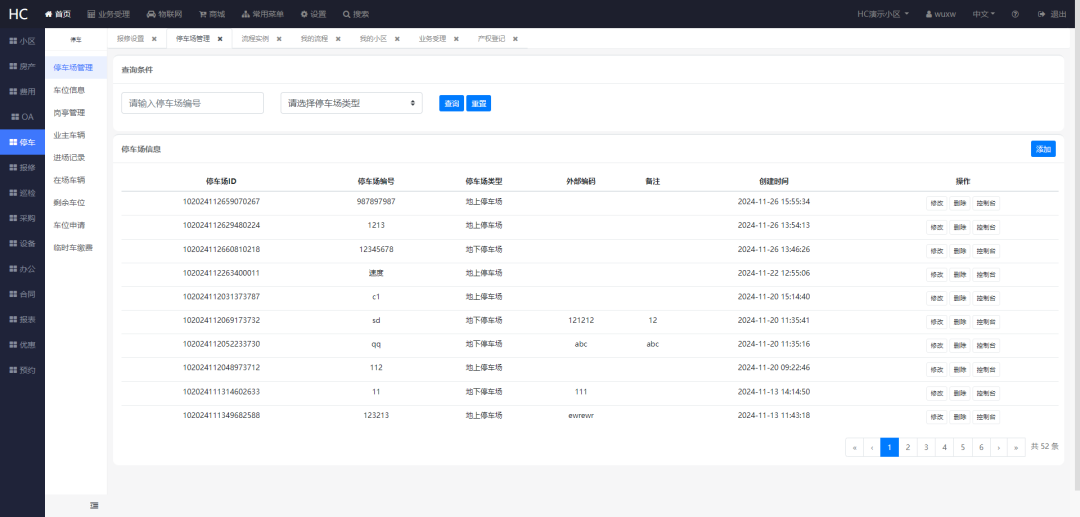Viewport: 1080px width, 517px height.
Task: Open 设置 settings in top navigation
Action: click(x=313, y=15)
